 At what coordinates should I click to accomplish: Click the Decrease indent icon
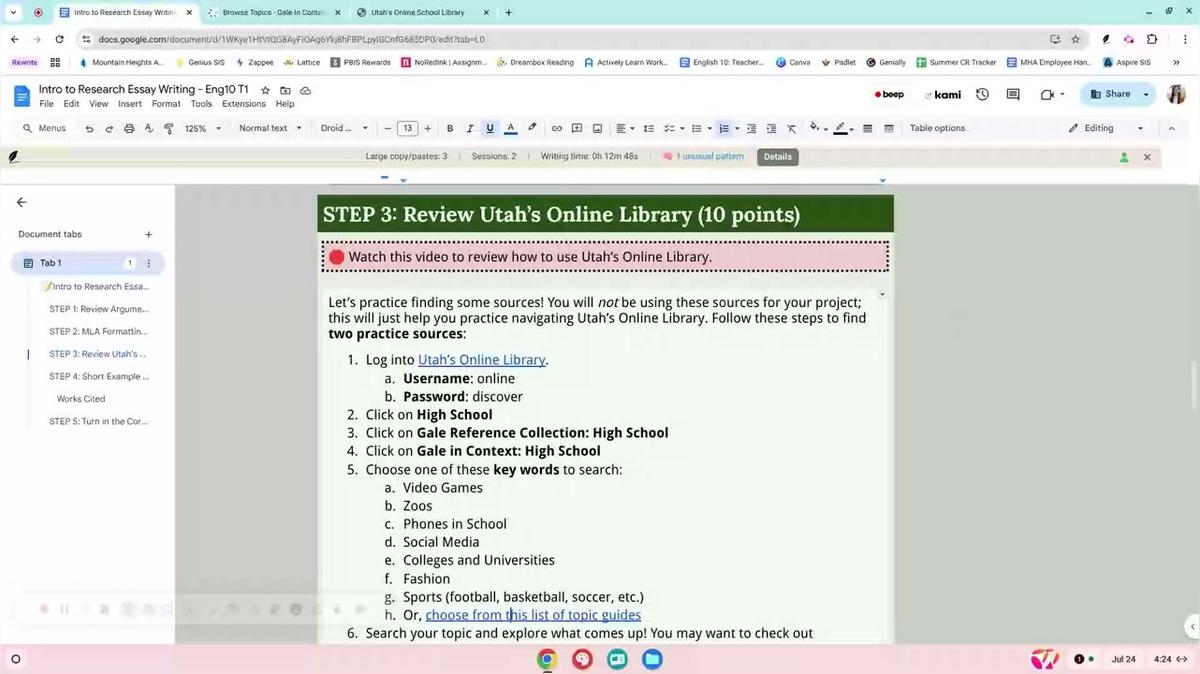coord(752,128)
